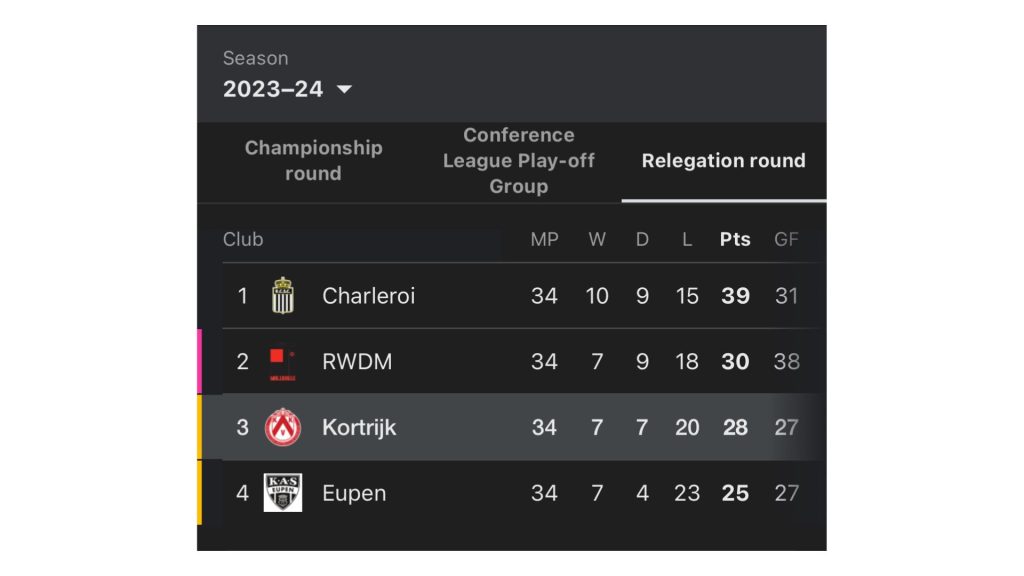Open the Eupen team name link

point(354,494)
